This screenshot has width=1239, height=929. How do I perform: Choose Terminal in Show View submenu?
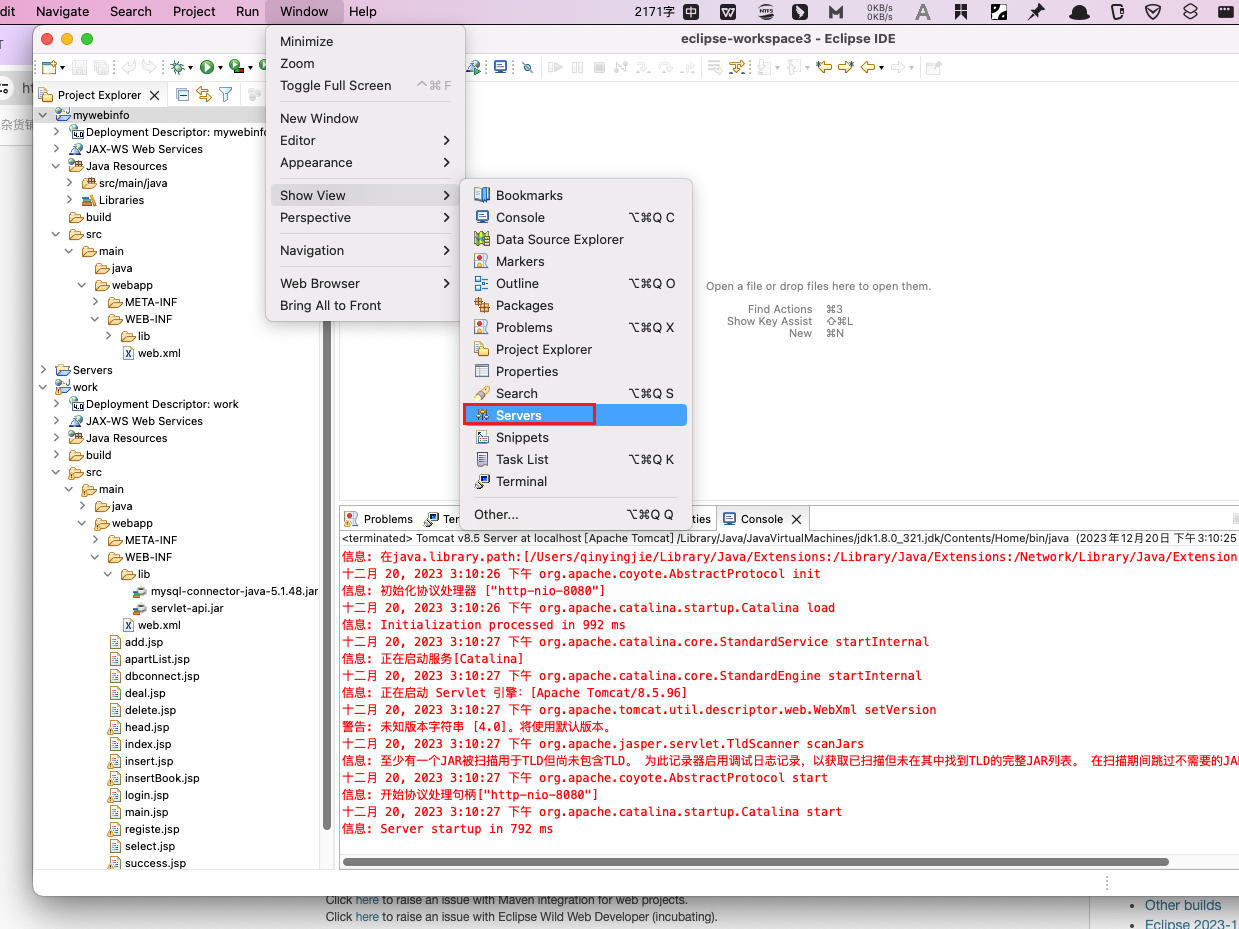tap(575, 481)
